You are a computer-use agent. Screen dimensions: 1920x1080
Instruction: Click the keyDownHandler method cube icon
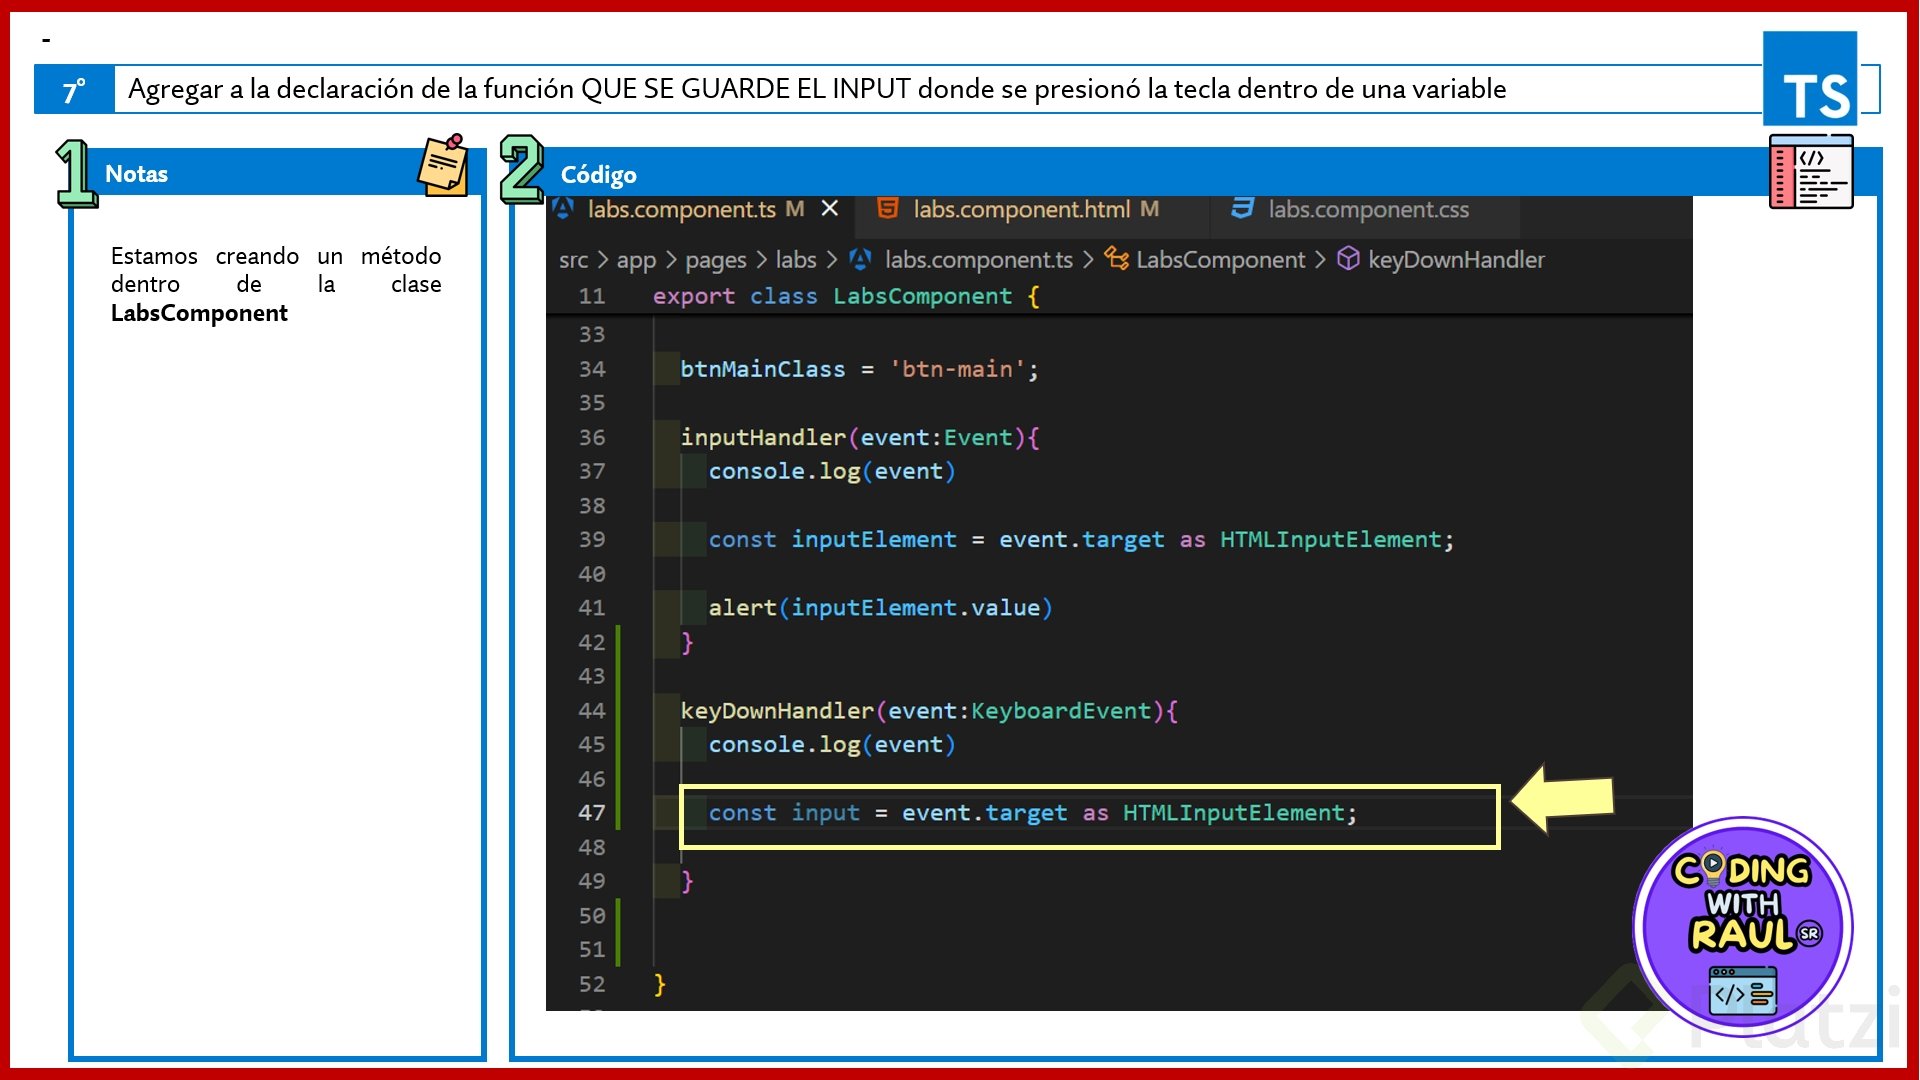[1348, 259]
